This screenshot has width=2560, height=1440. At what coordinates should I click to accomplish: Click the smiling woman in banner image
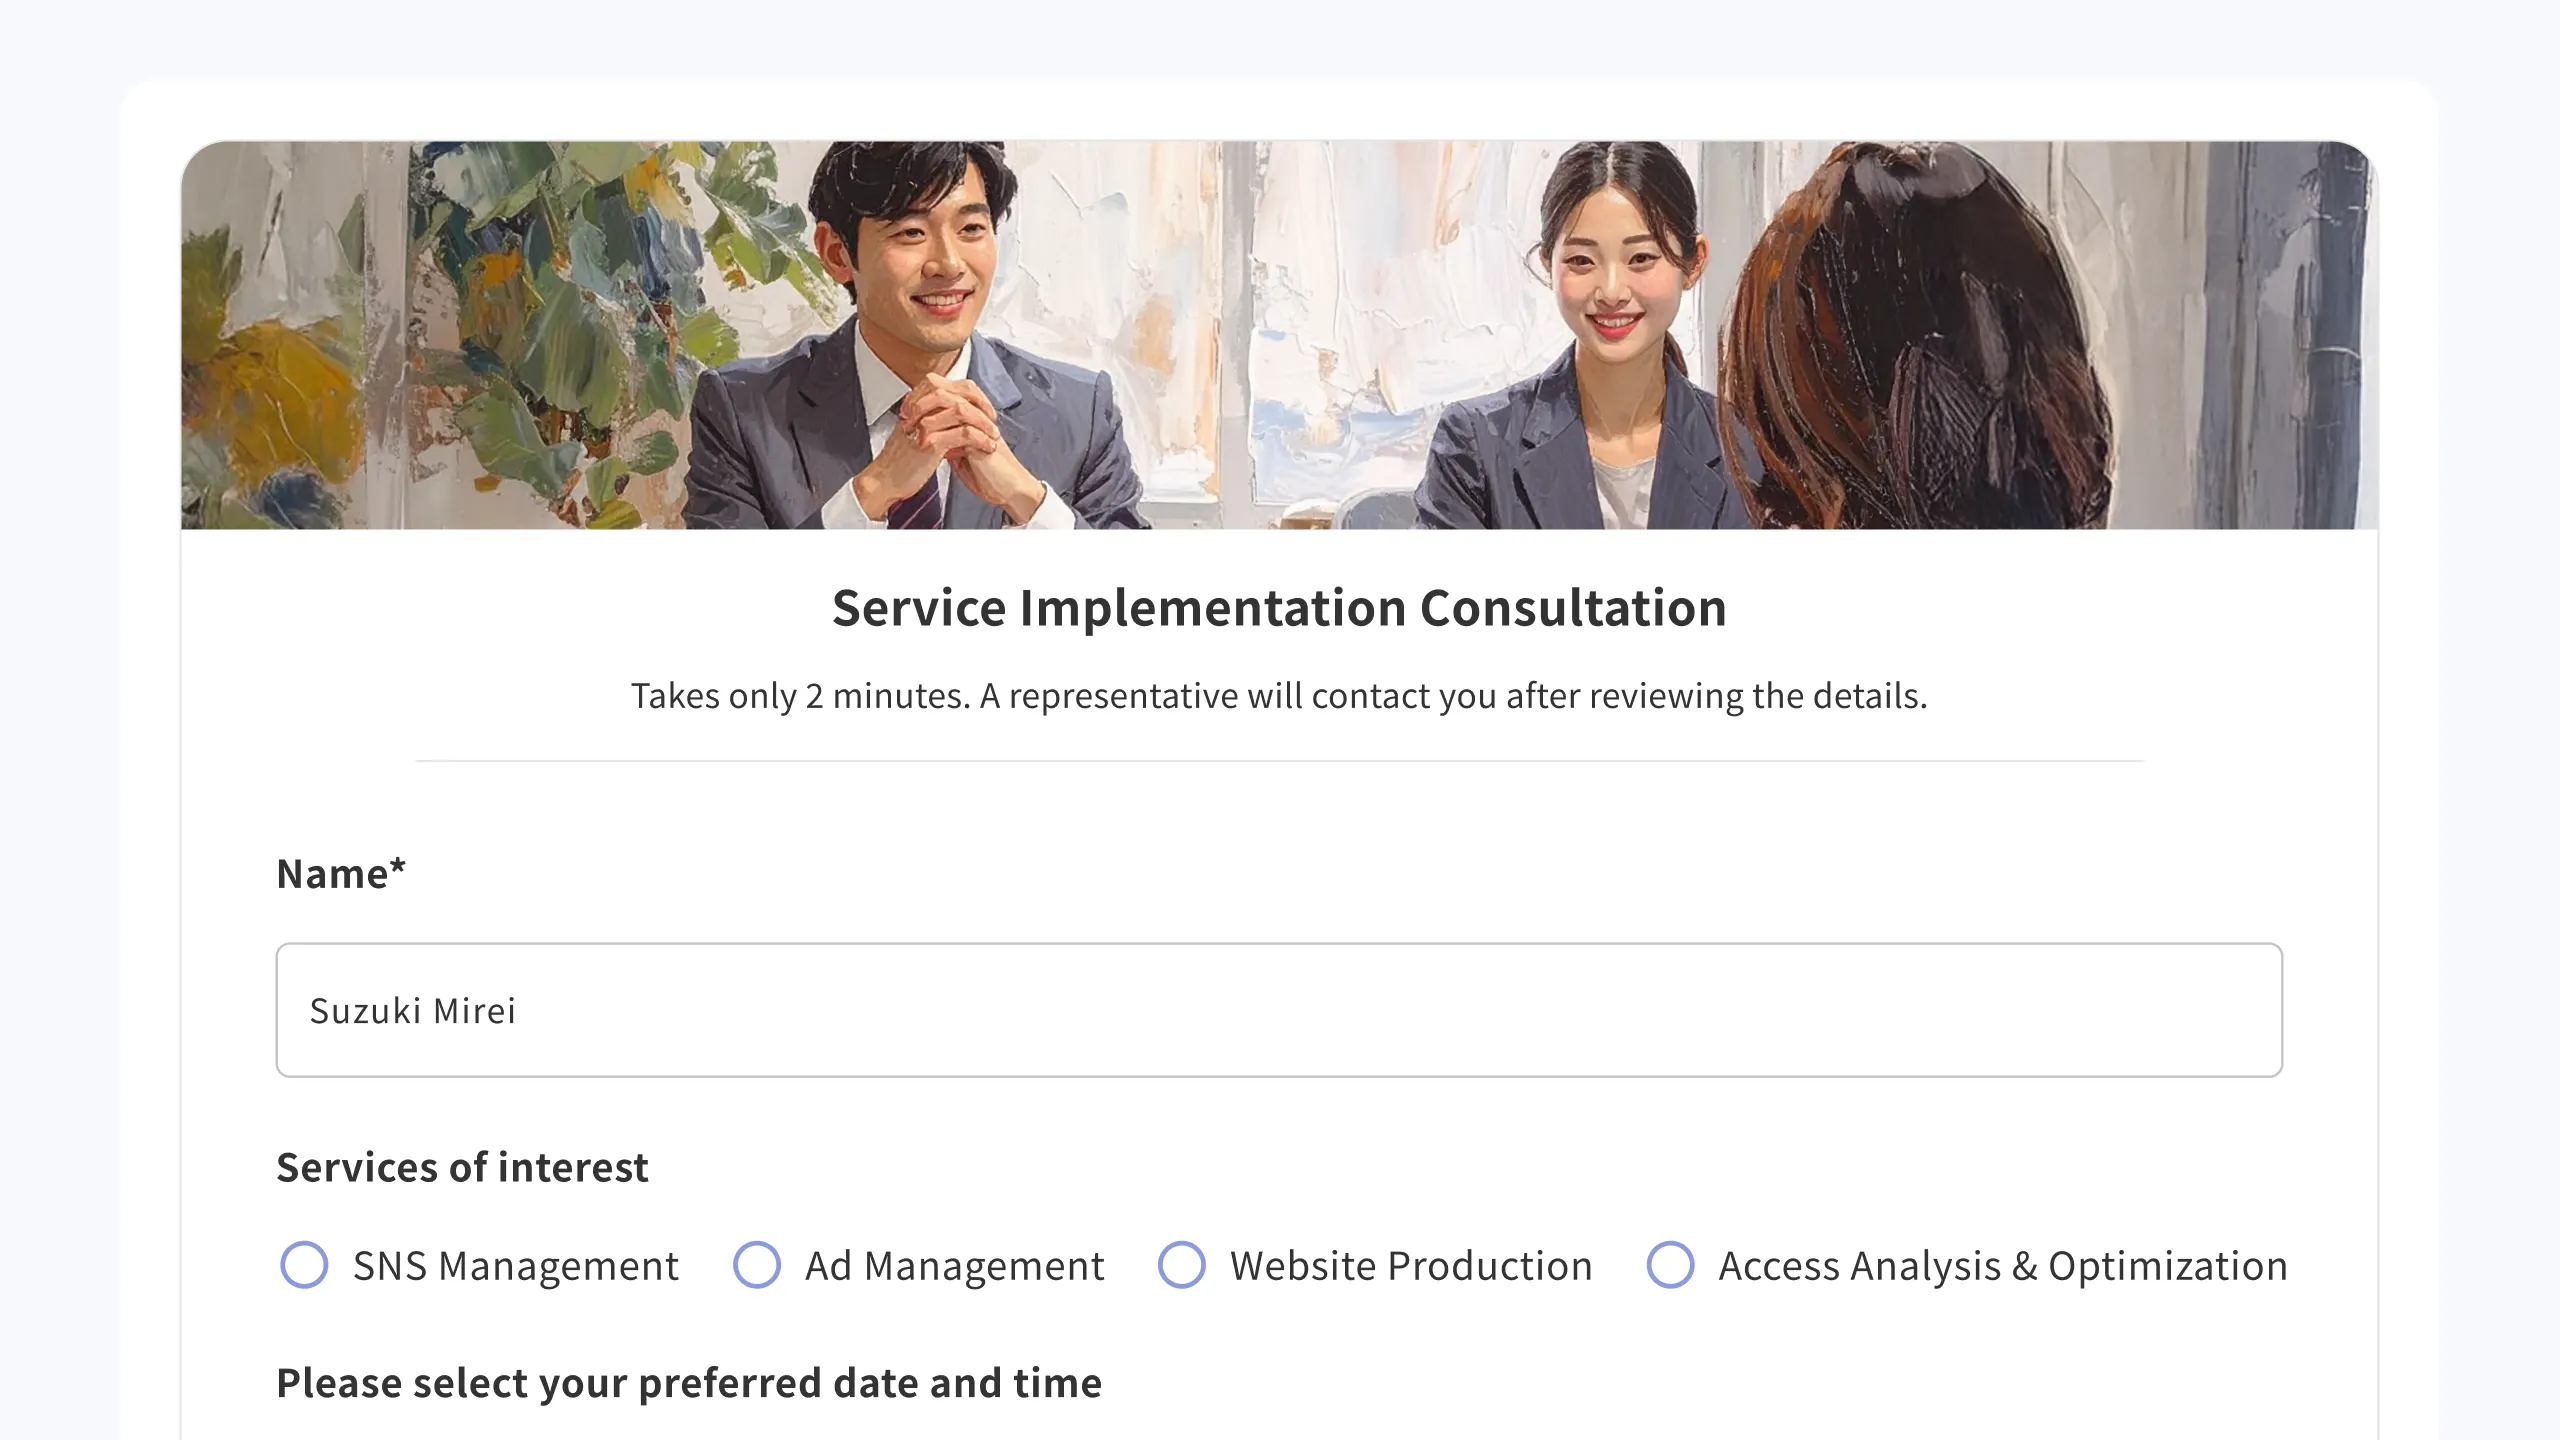pyautogui.click(x=1610, y=270)
